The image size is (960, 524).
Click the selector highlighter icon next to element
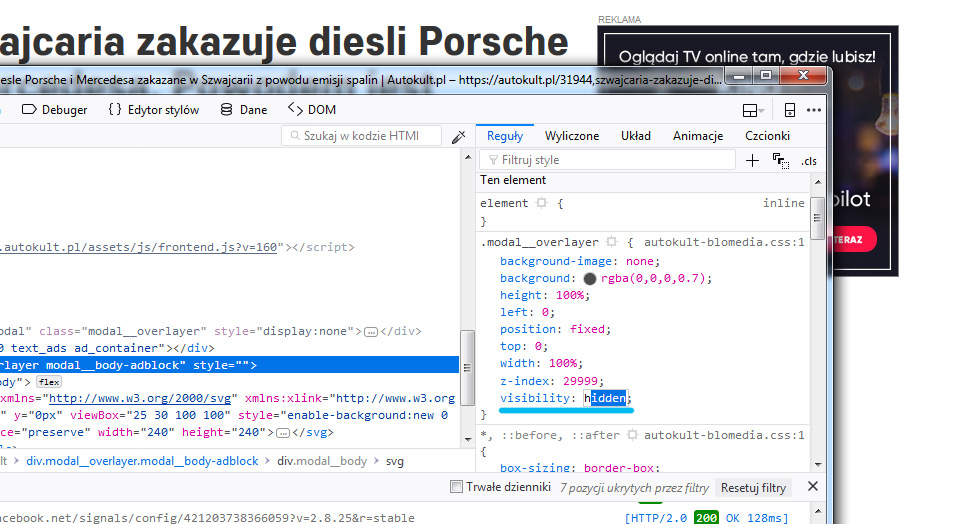(x=541, y=203)
